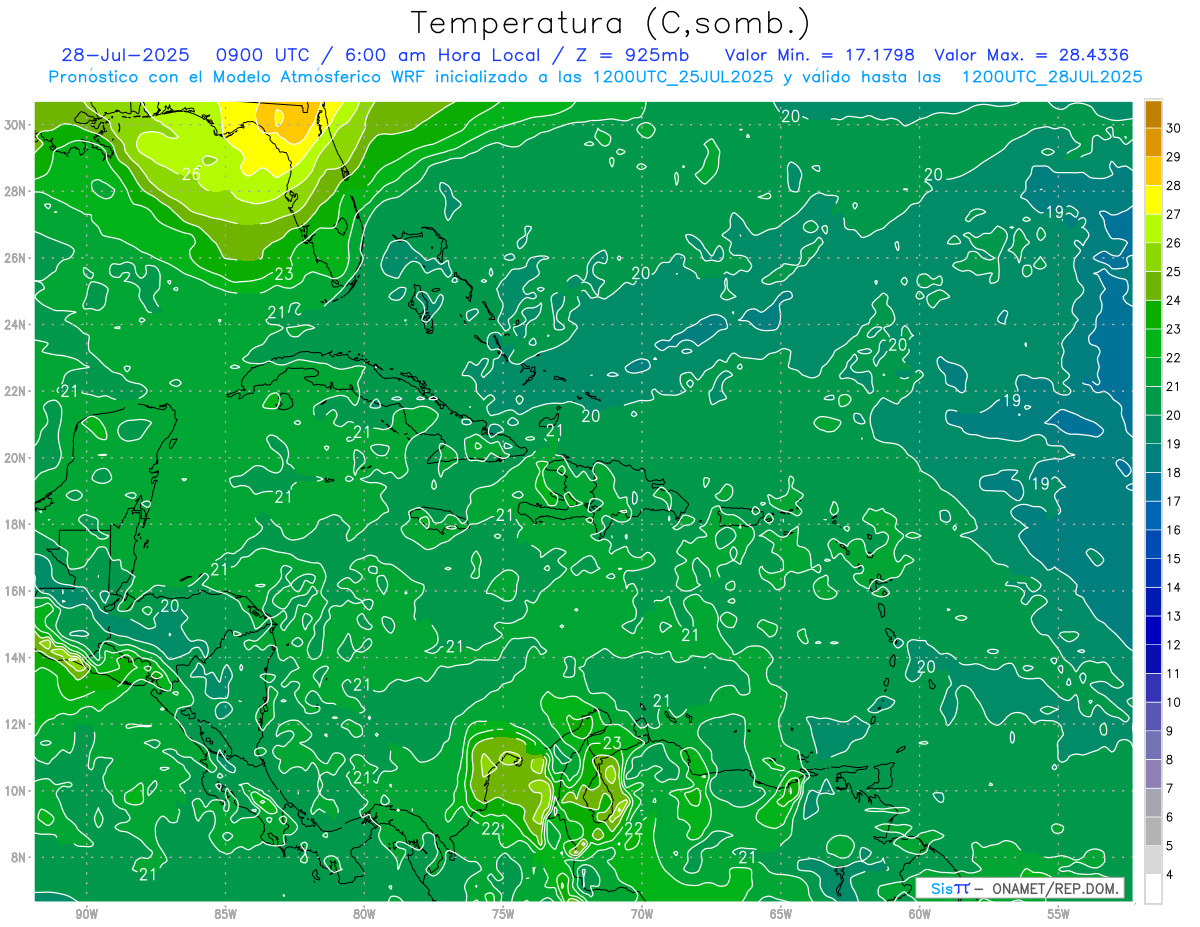Click 'Valor Max. = 28.4336'
Image resolution: width=1200 pixels, height=927 pixels.
pos(1032,55)
